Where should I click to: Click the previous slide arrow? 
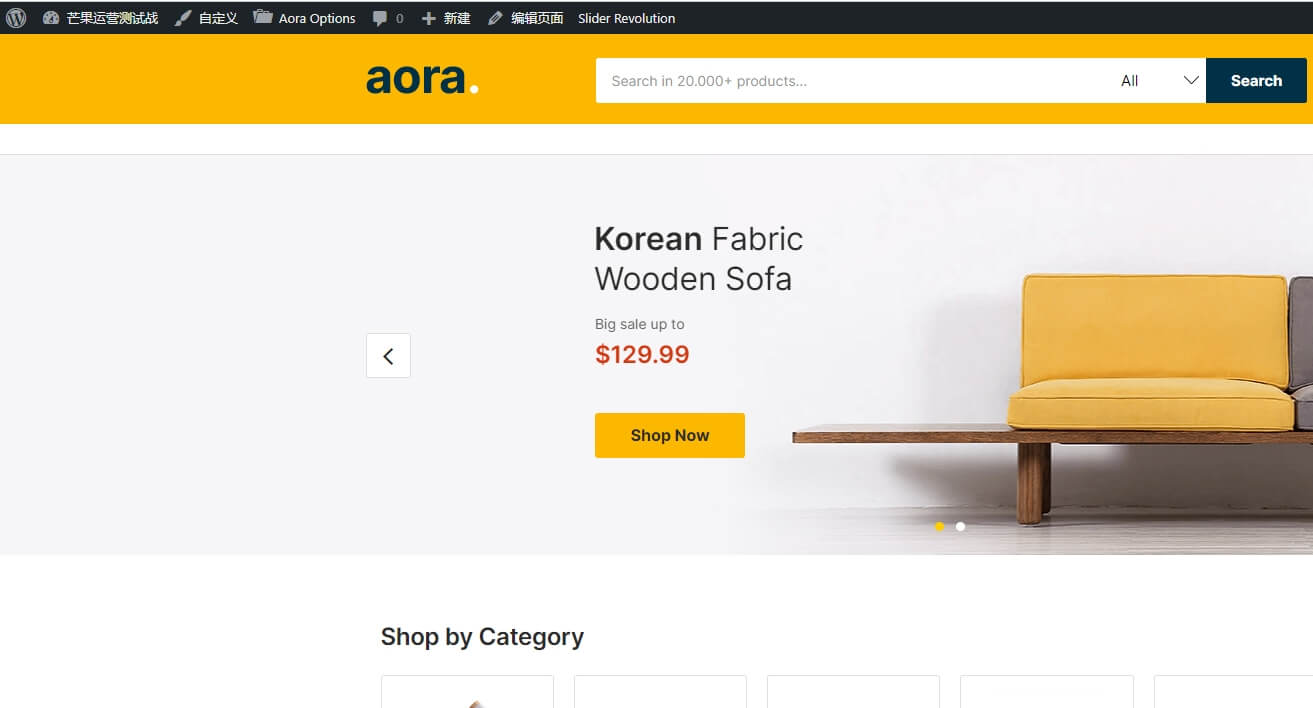tap(388, 355)
